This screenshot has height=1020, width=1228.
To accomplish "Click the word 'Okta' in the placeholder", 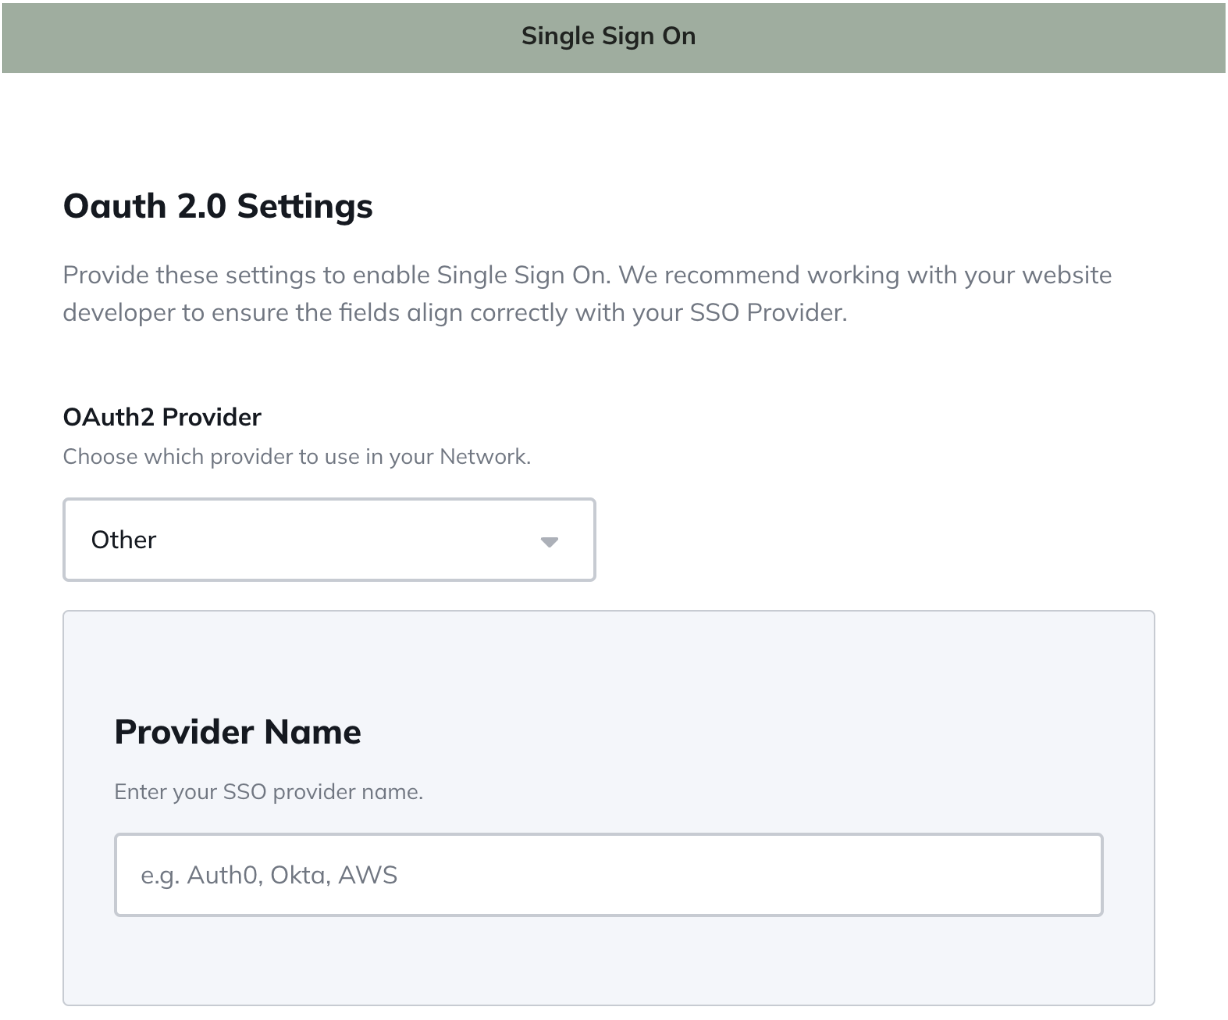I will pos(298,876).
